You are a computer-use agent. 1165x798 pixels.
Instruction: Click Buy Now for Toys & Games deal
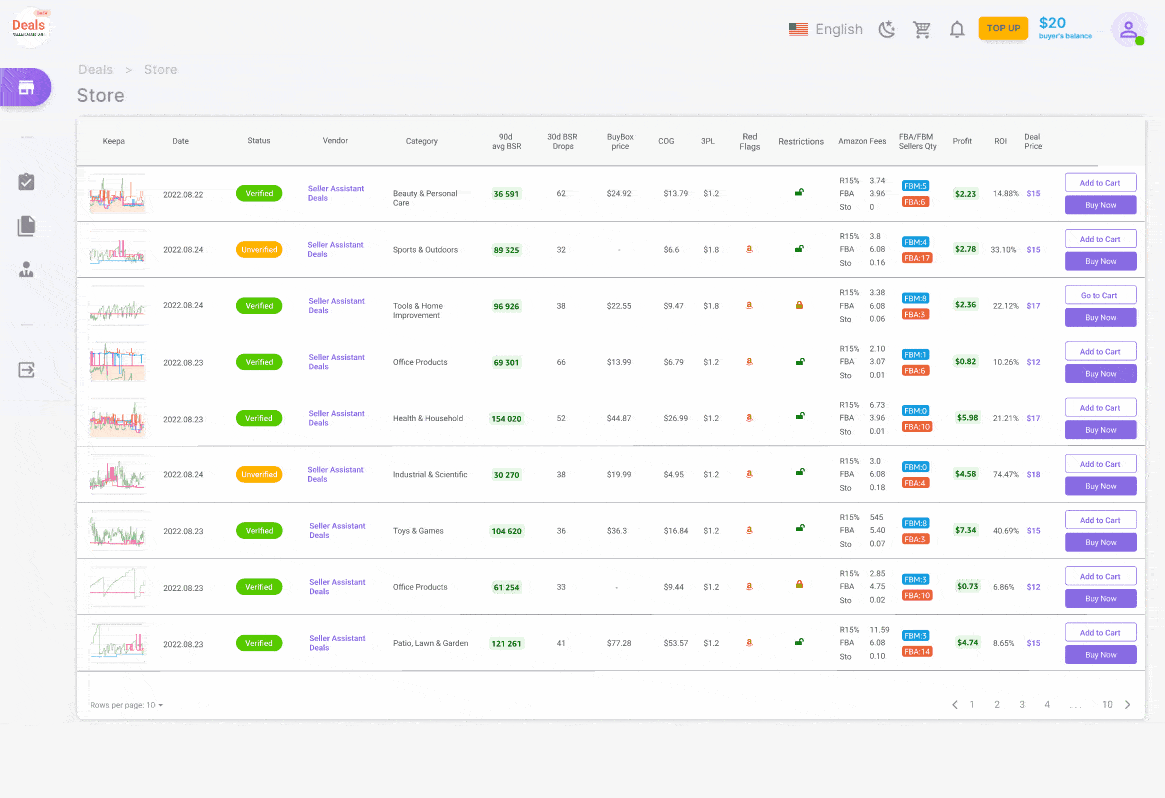tap(1100, 542)
